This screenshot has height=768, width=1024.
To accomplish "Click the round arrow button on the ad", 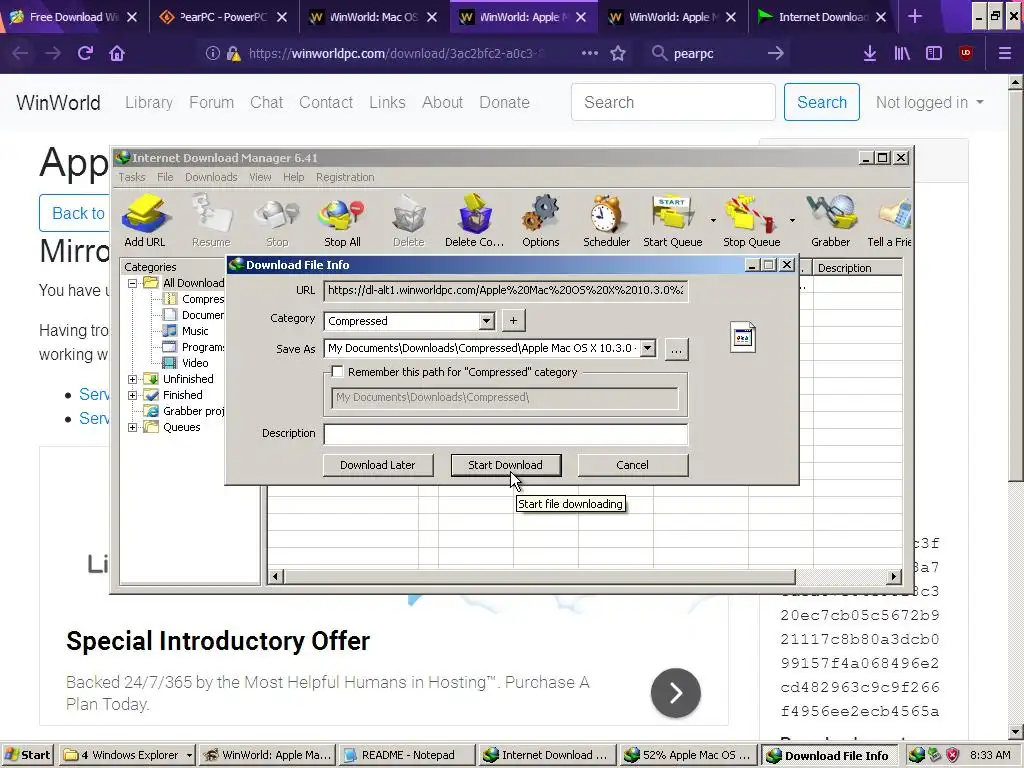I will (676, 693).
